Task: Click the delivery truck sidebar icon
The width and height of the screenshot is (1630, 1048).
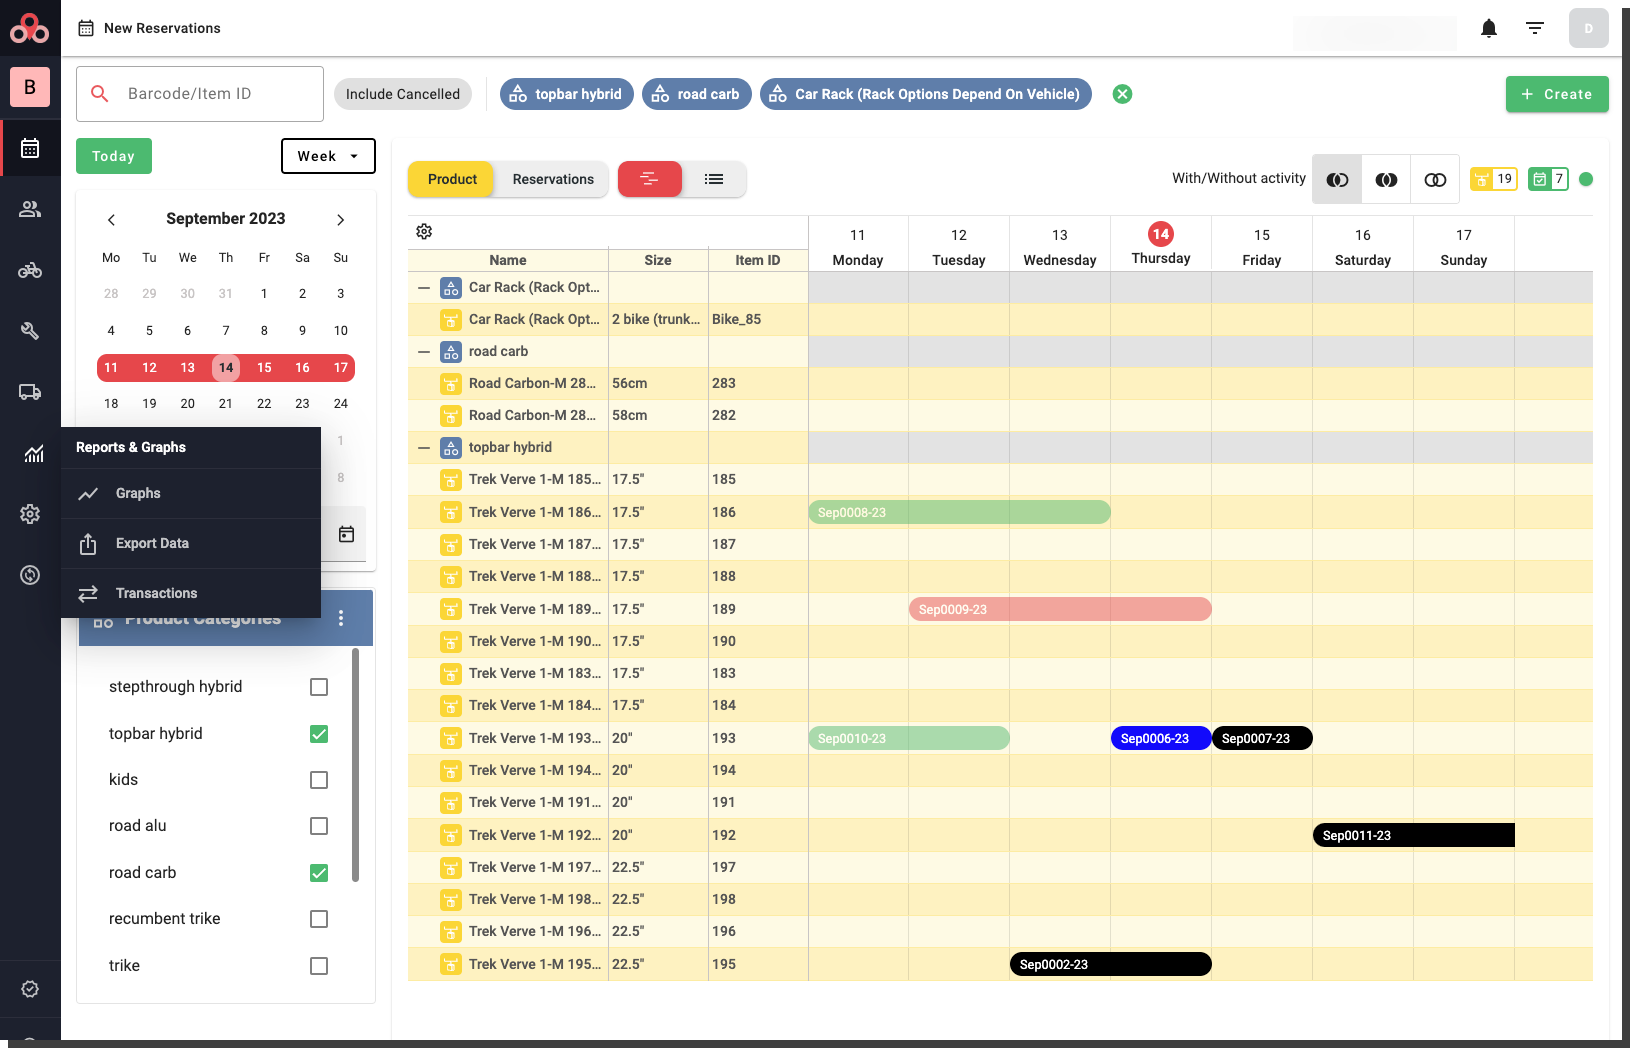Action: [30, 392]
